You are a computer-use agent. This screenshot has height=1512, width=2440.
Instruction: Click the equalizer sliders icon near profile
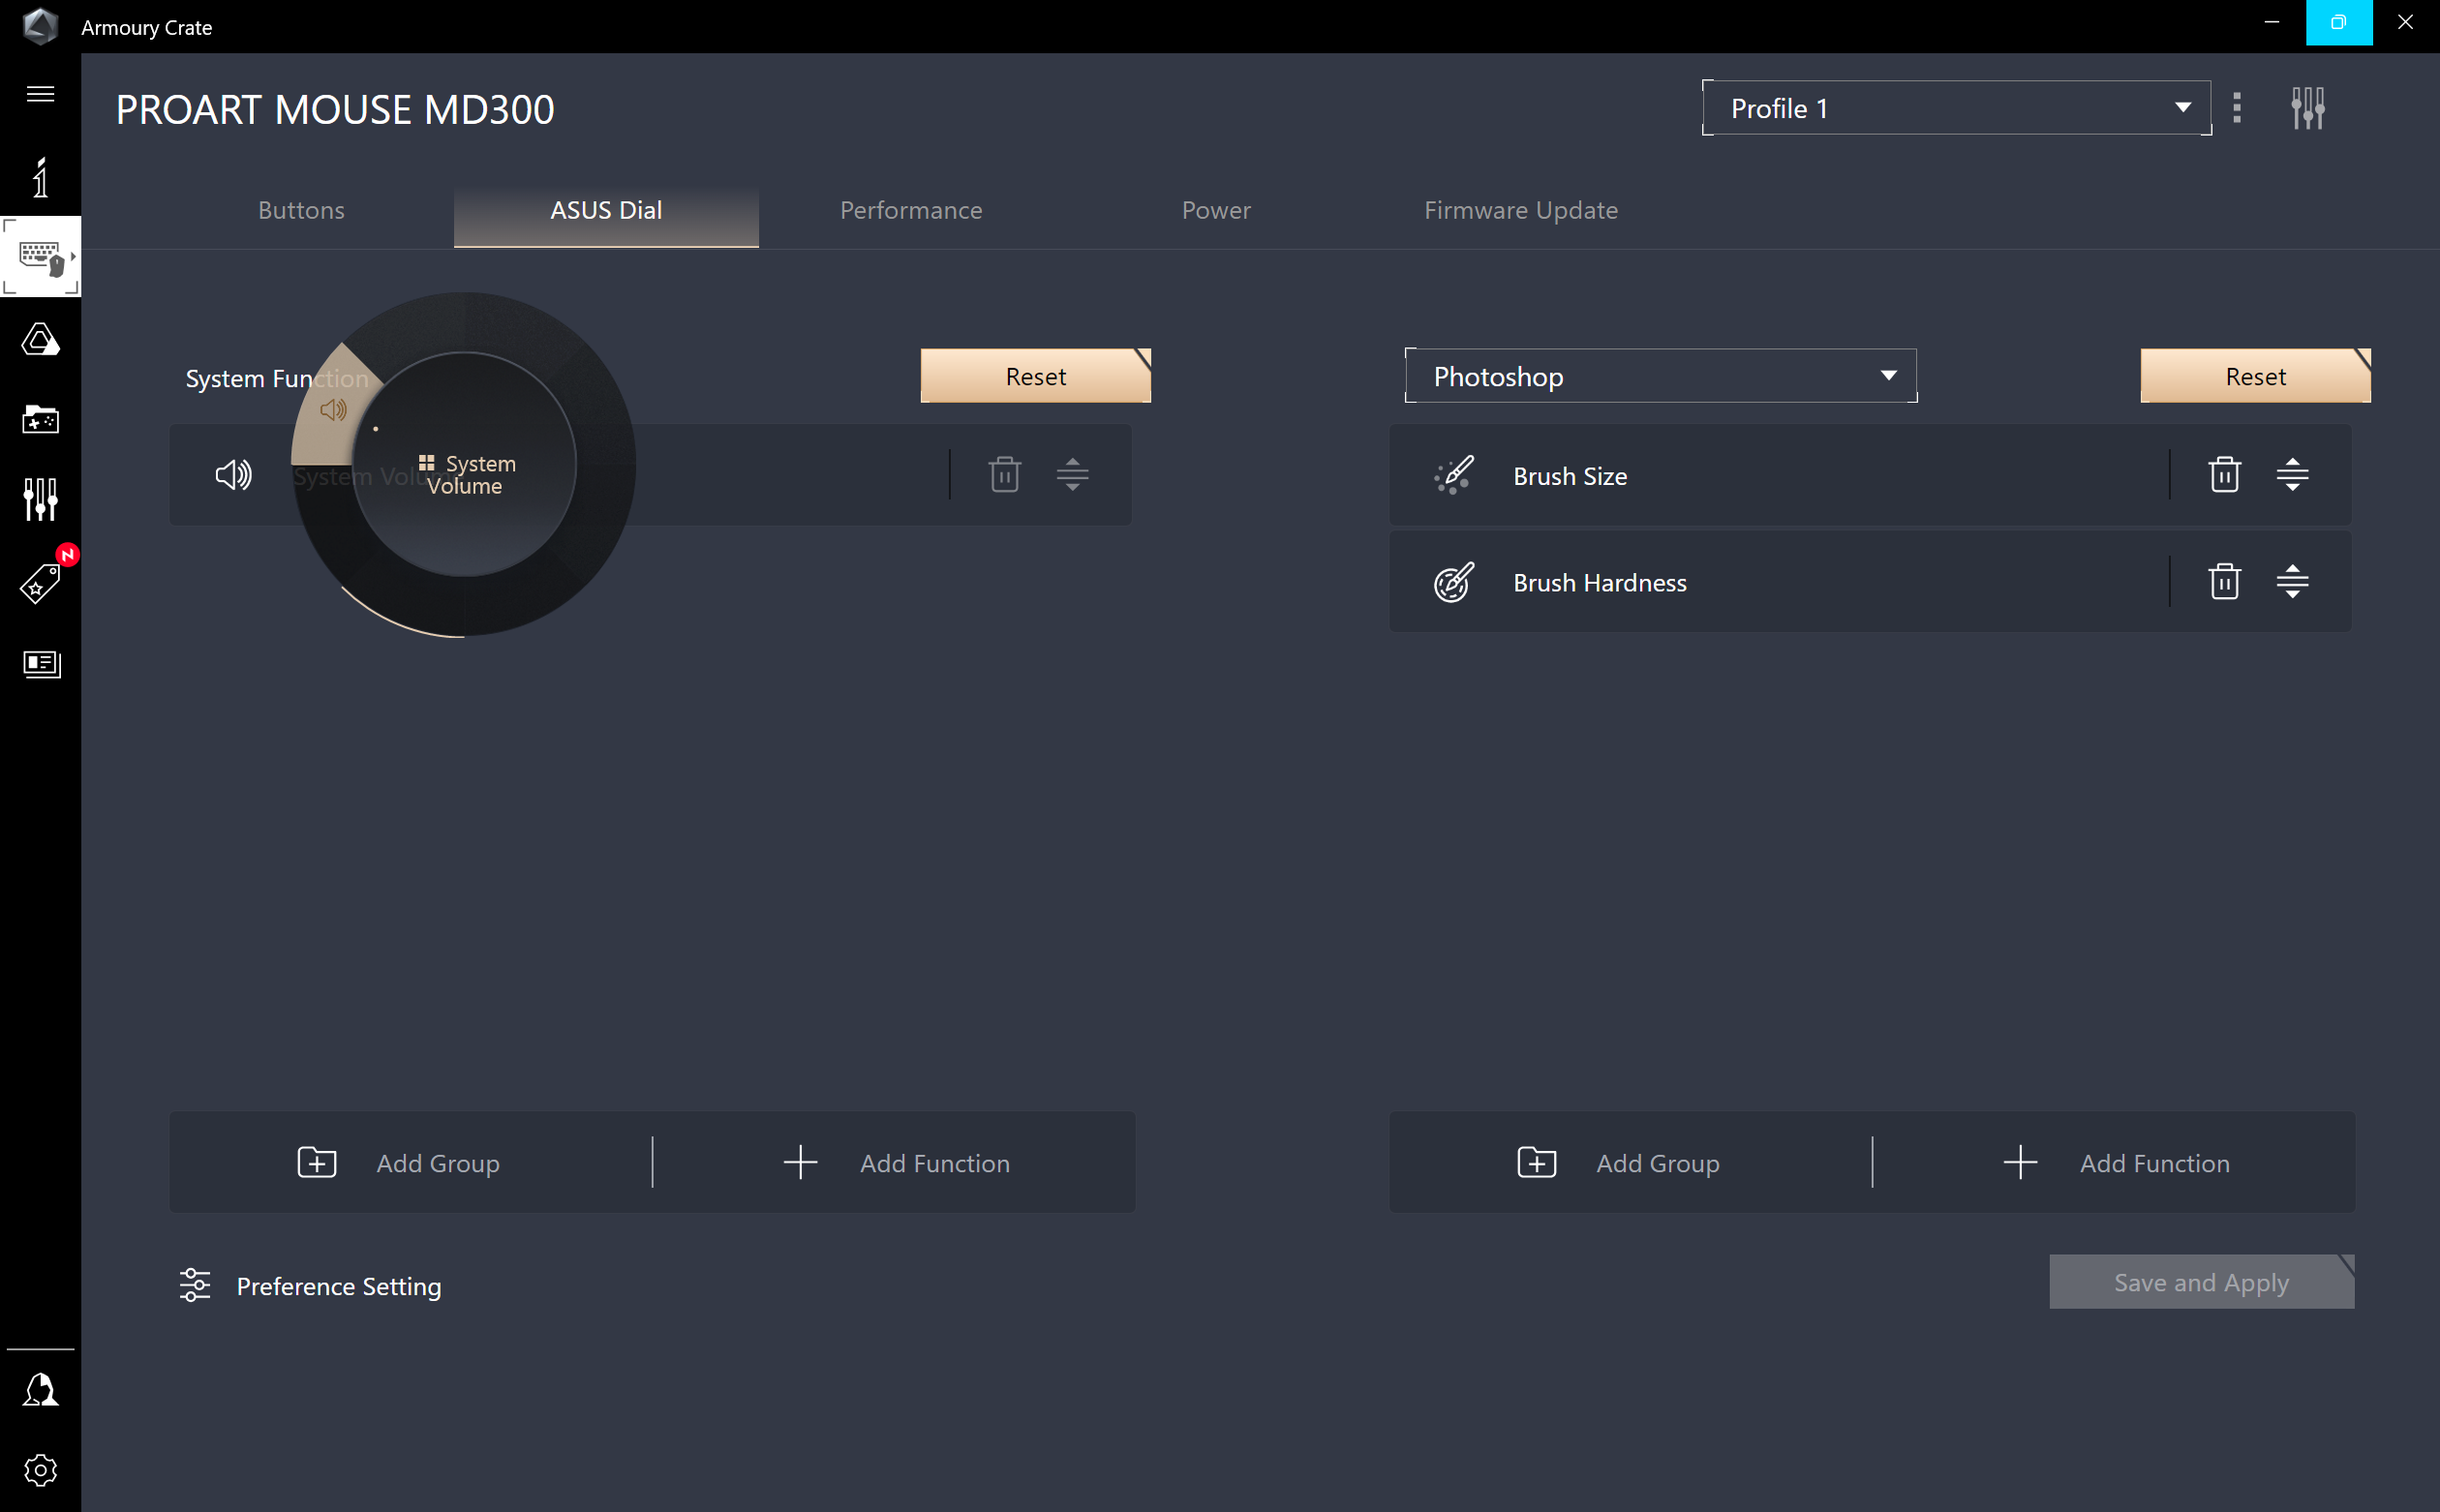(2308, 108)
